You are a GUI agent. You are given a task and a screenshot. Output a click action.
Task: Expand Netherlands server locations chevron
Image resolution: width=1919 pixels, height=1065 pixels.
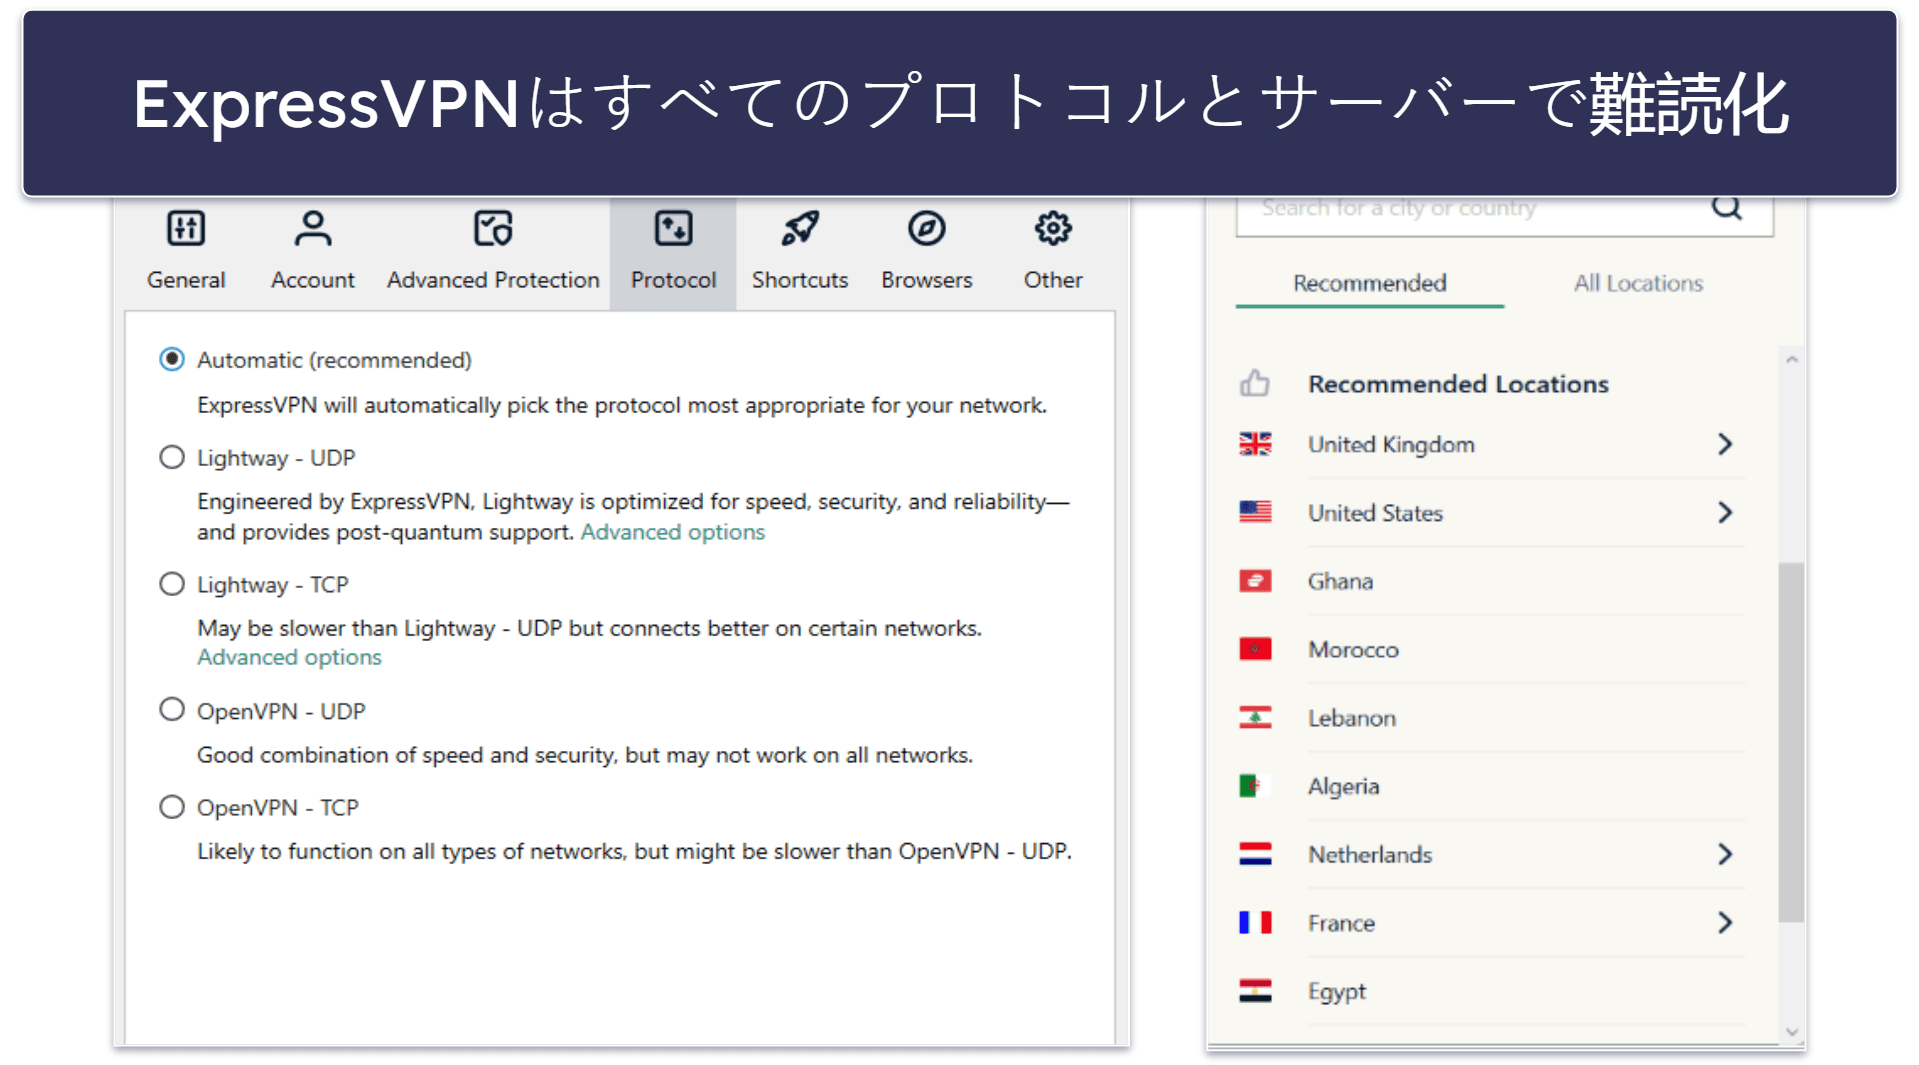[1725, 854]
